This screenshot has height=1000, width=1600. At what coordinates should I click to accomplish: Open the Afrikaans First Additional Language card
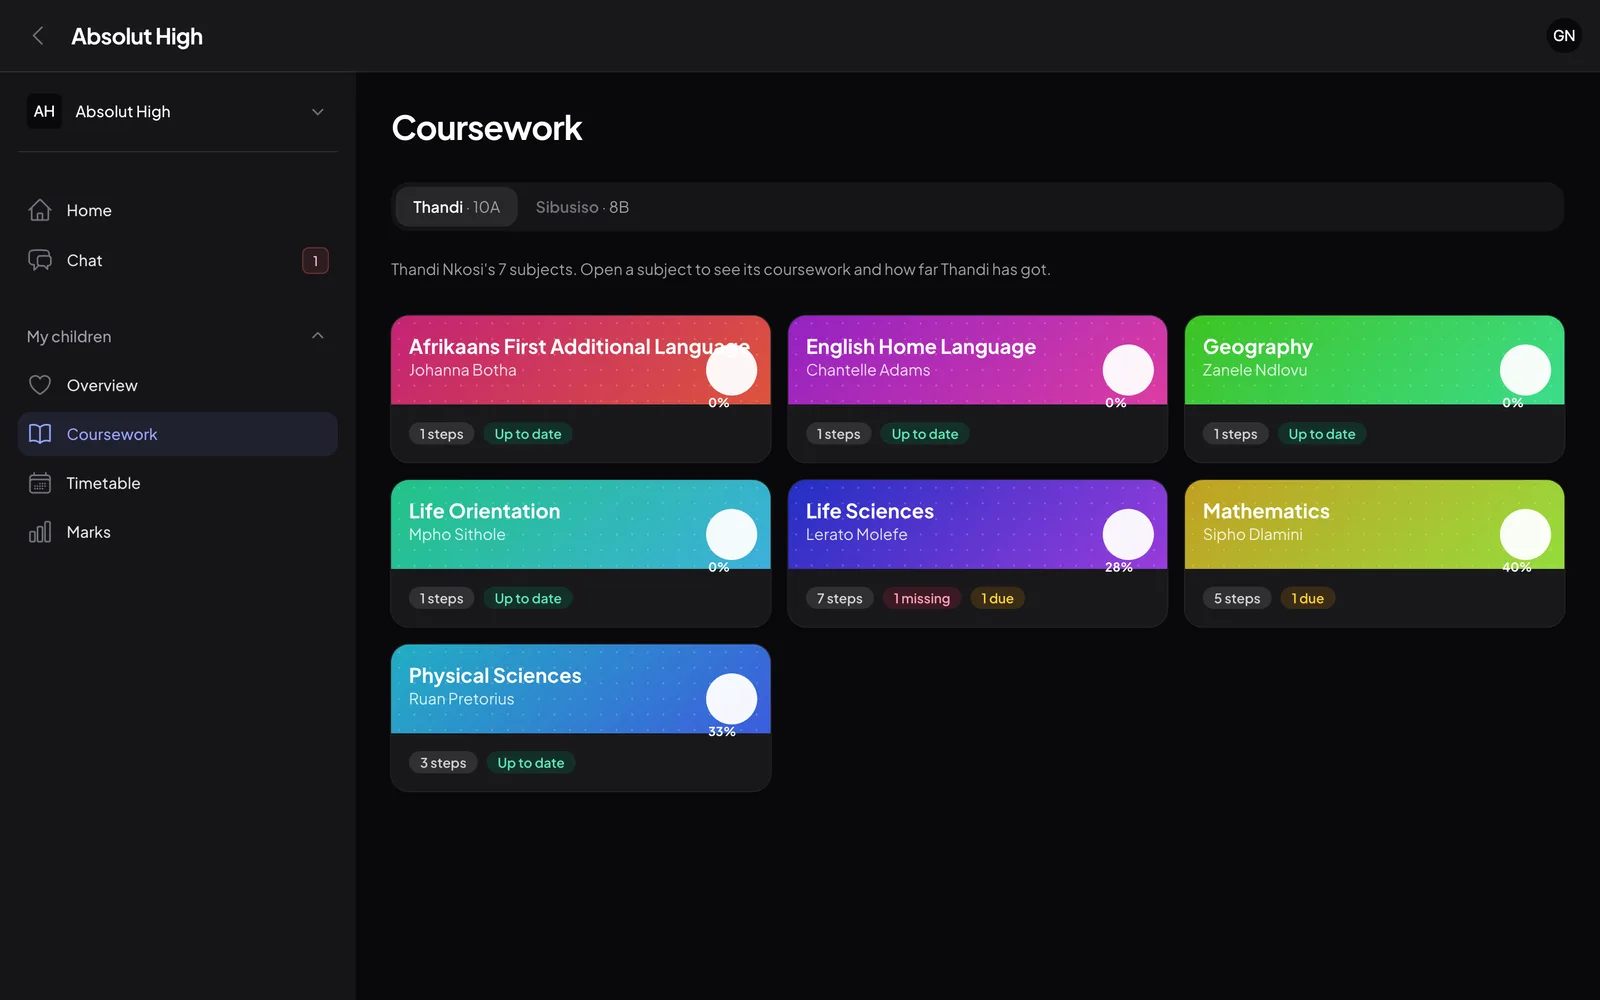click(581, 389)
